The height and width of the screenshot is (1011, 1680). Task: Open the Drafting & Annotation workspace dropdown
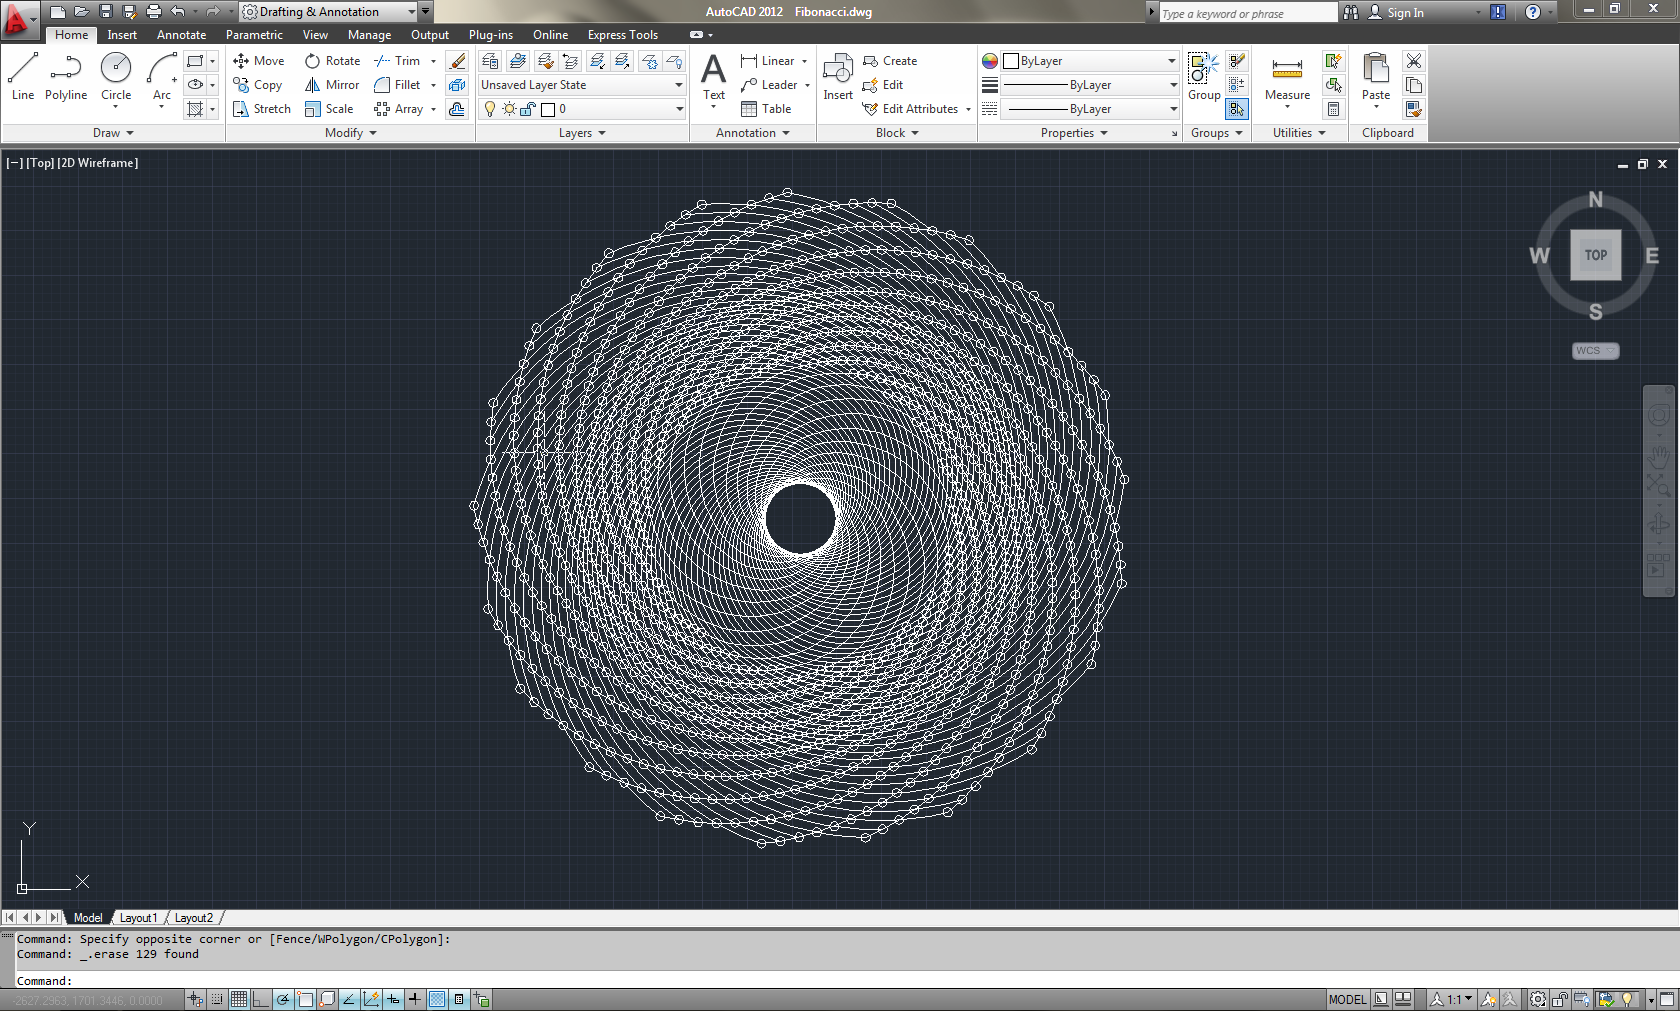tap(329, 12)
